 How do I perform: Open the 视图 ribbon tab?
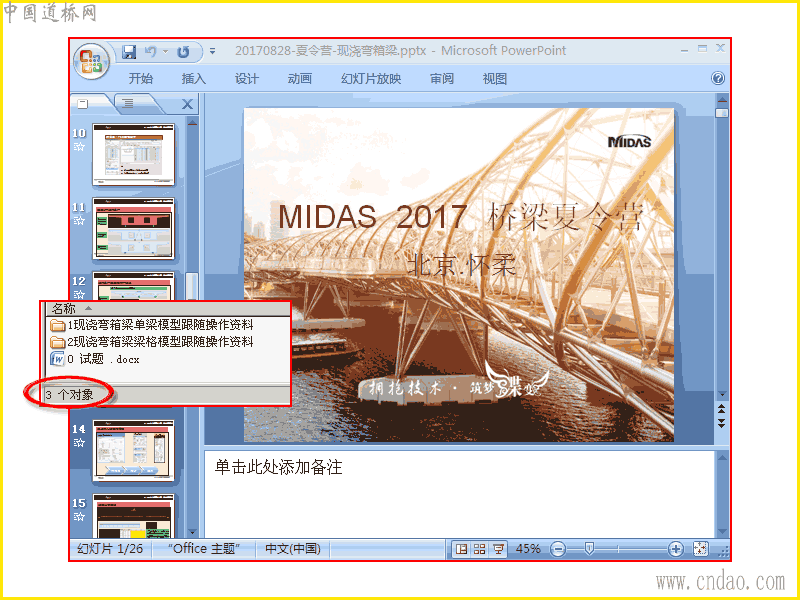pyautogui.click(x=495, y=79)
